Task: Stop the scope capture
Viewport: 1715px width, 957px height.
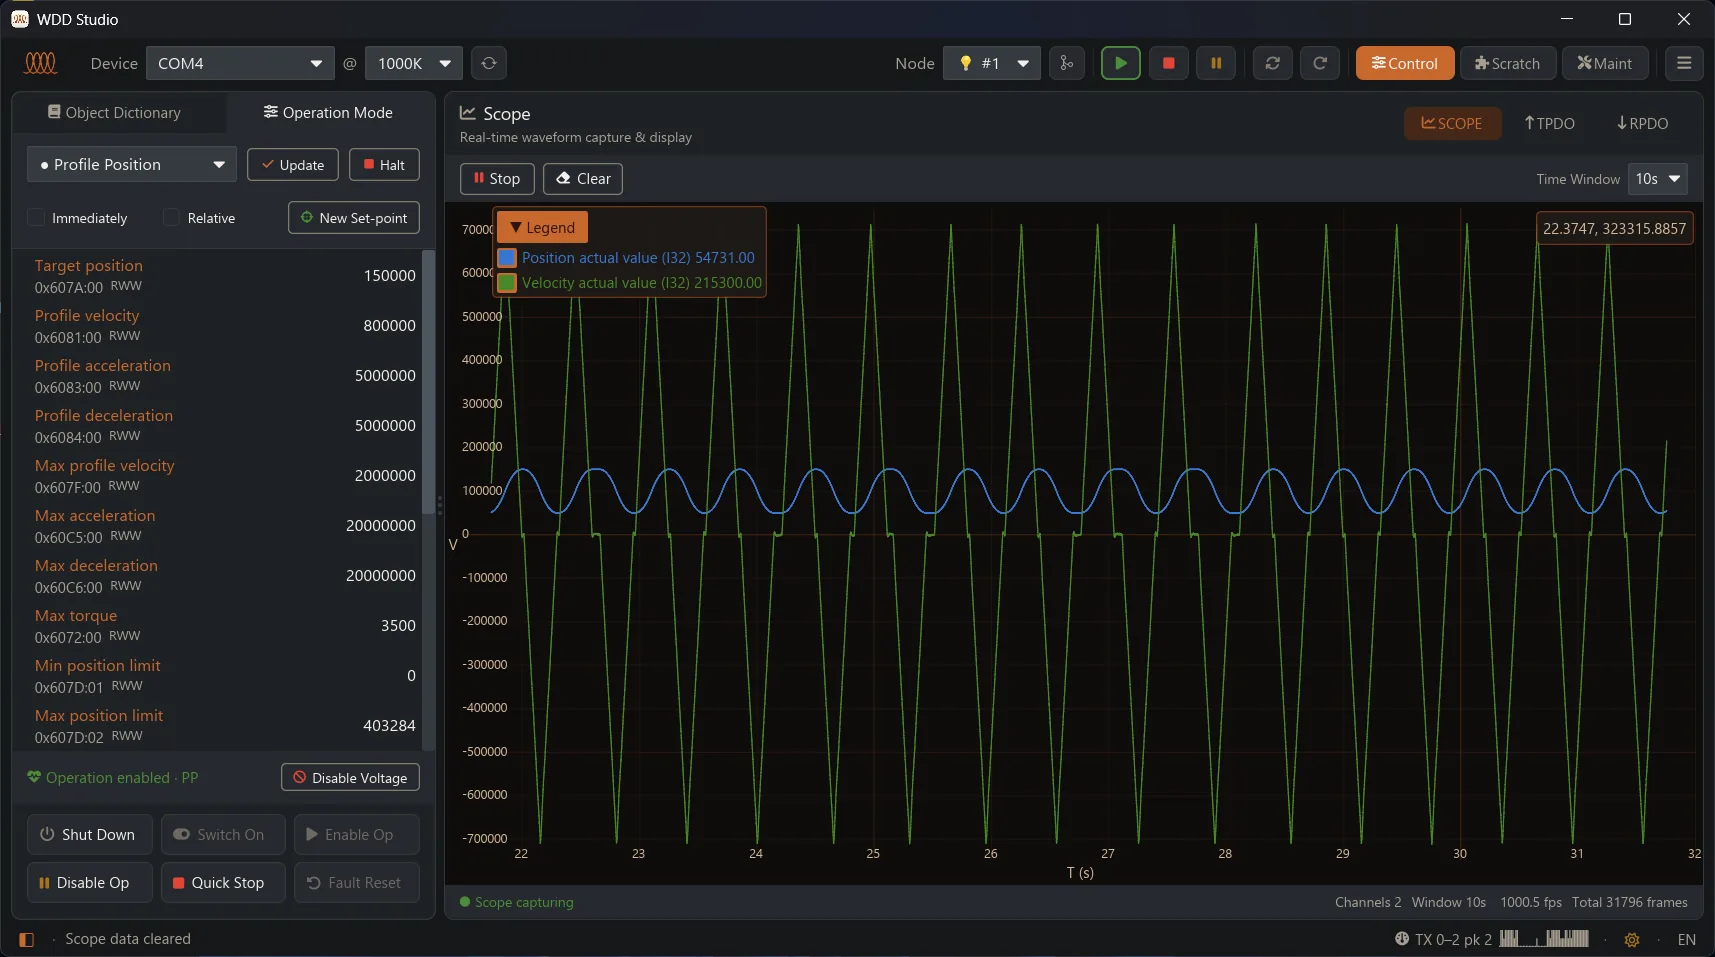Action: point(497,179)
